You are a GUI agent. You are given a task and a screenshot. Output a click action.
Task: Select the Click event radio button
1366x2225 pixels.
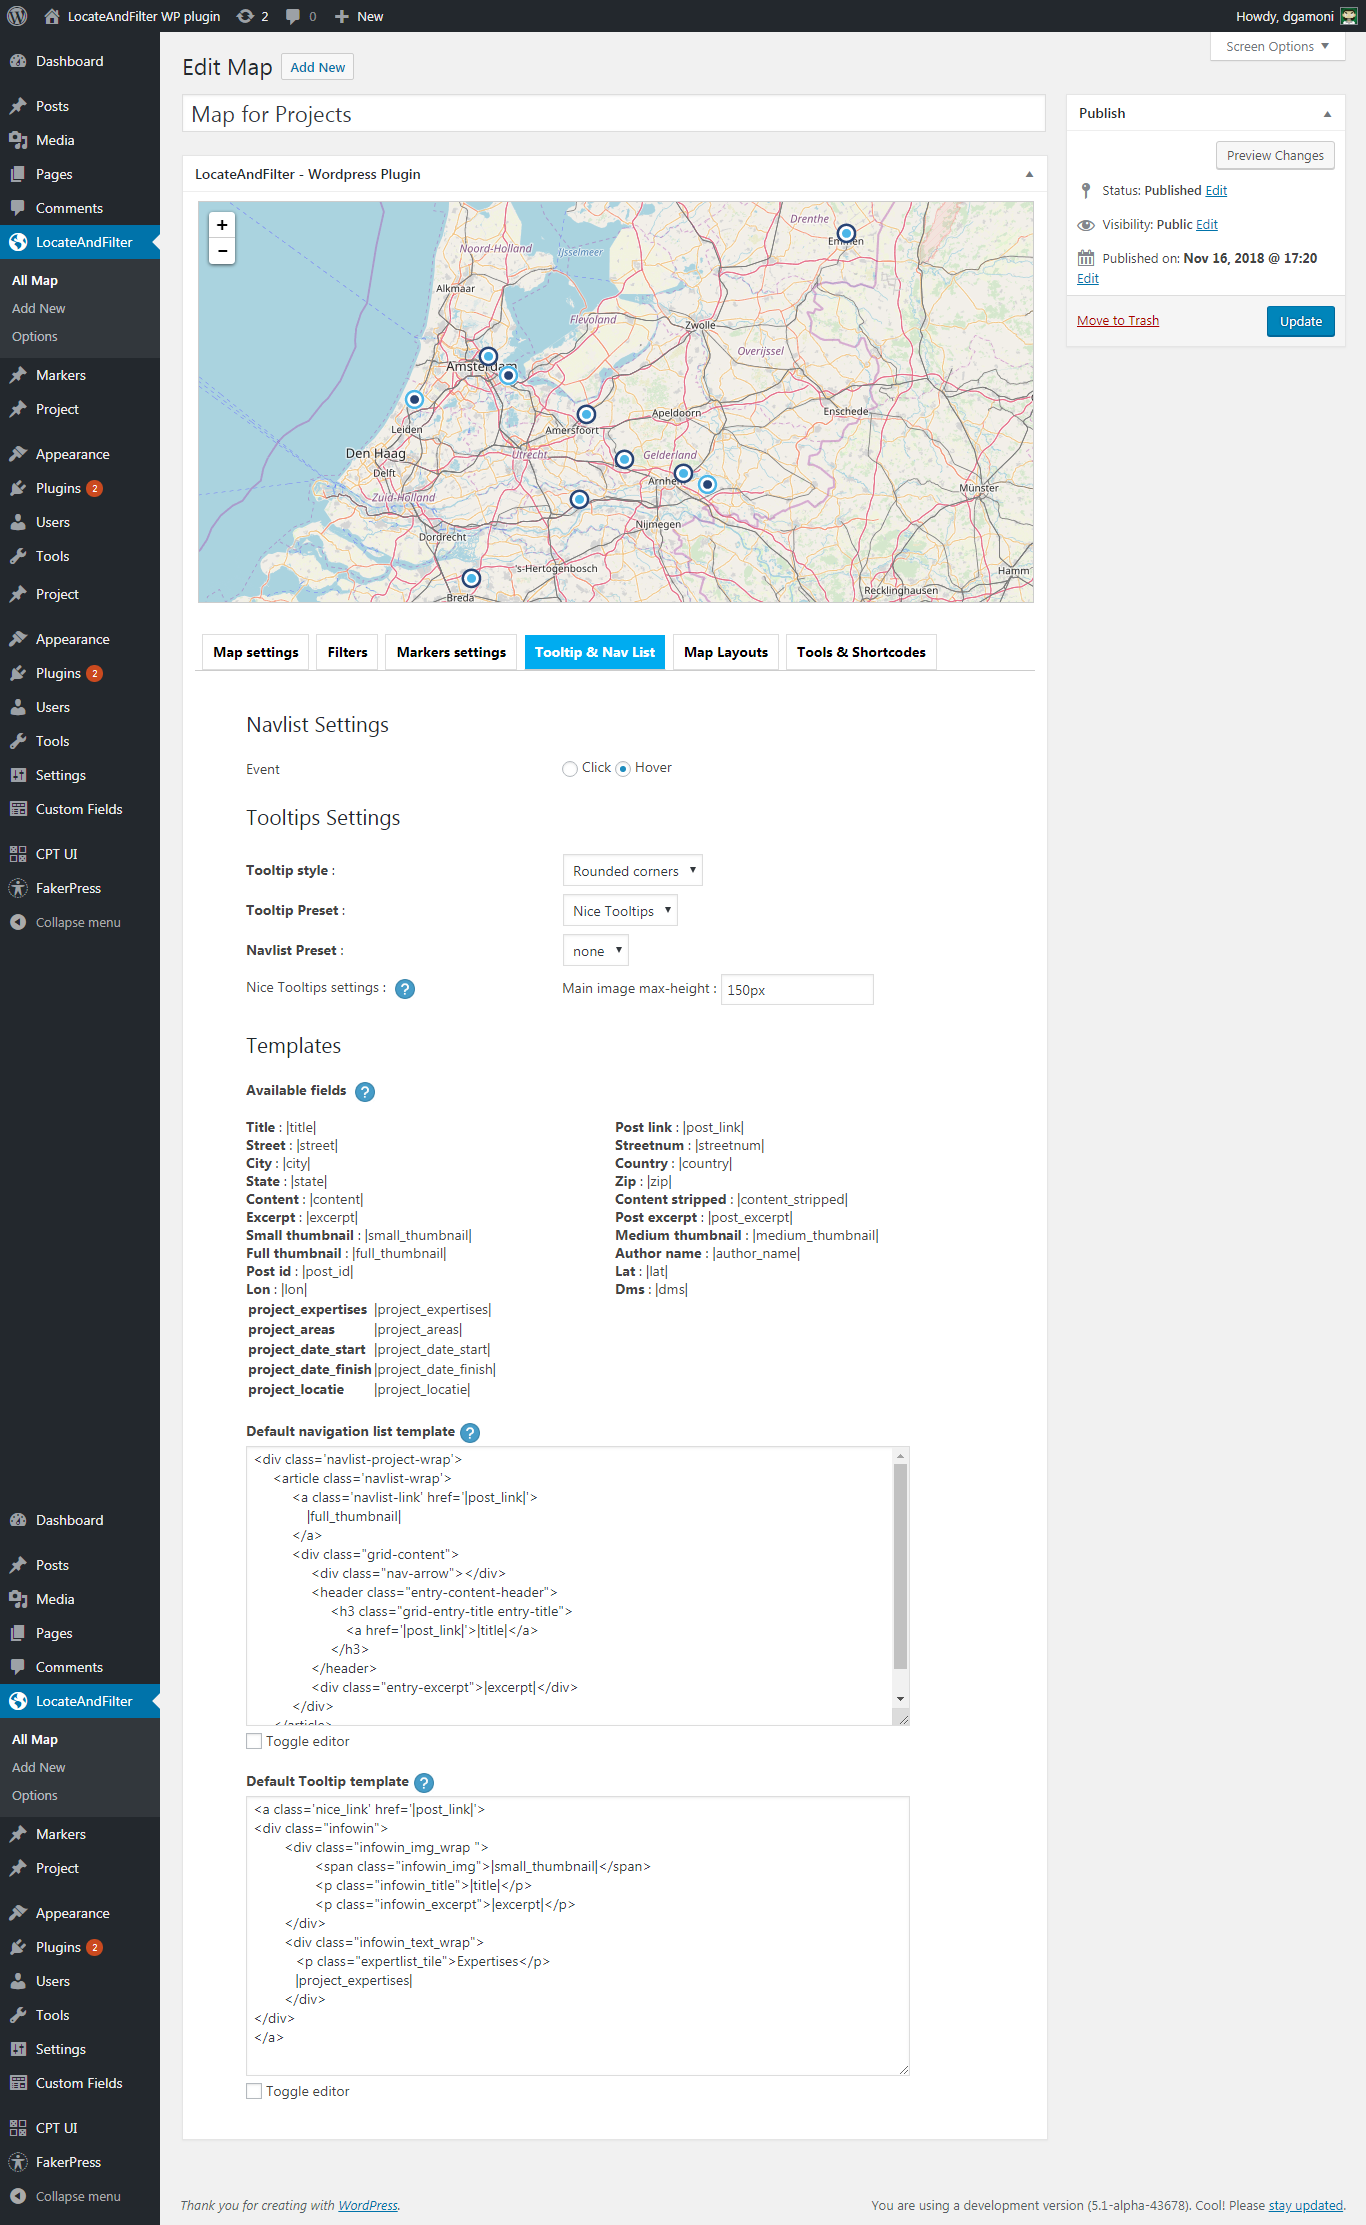click(570, 769)
